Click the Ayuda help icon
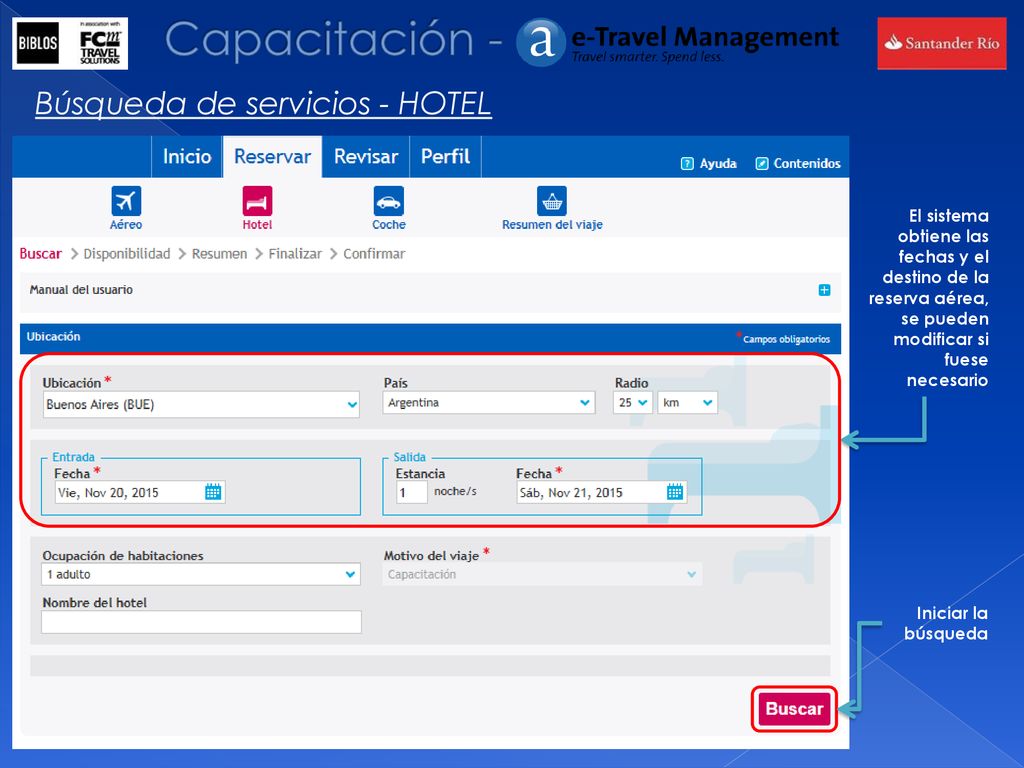The image size is (1024, 768). 687,163
